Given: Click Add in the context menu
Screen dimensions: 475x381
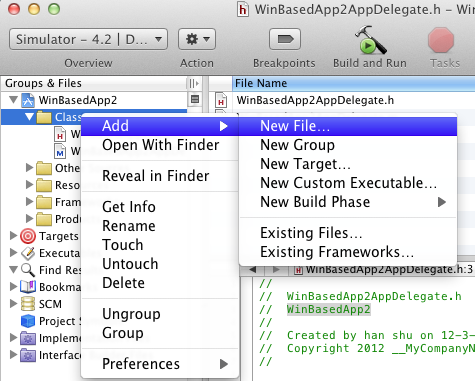Looking at the screenshot, I should click(160, 126).
